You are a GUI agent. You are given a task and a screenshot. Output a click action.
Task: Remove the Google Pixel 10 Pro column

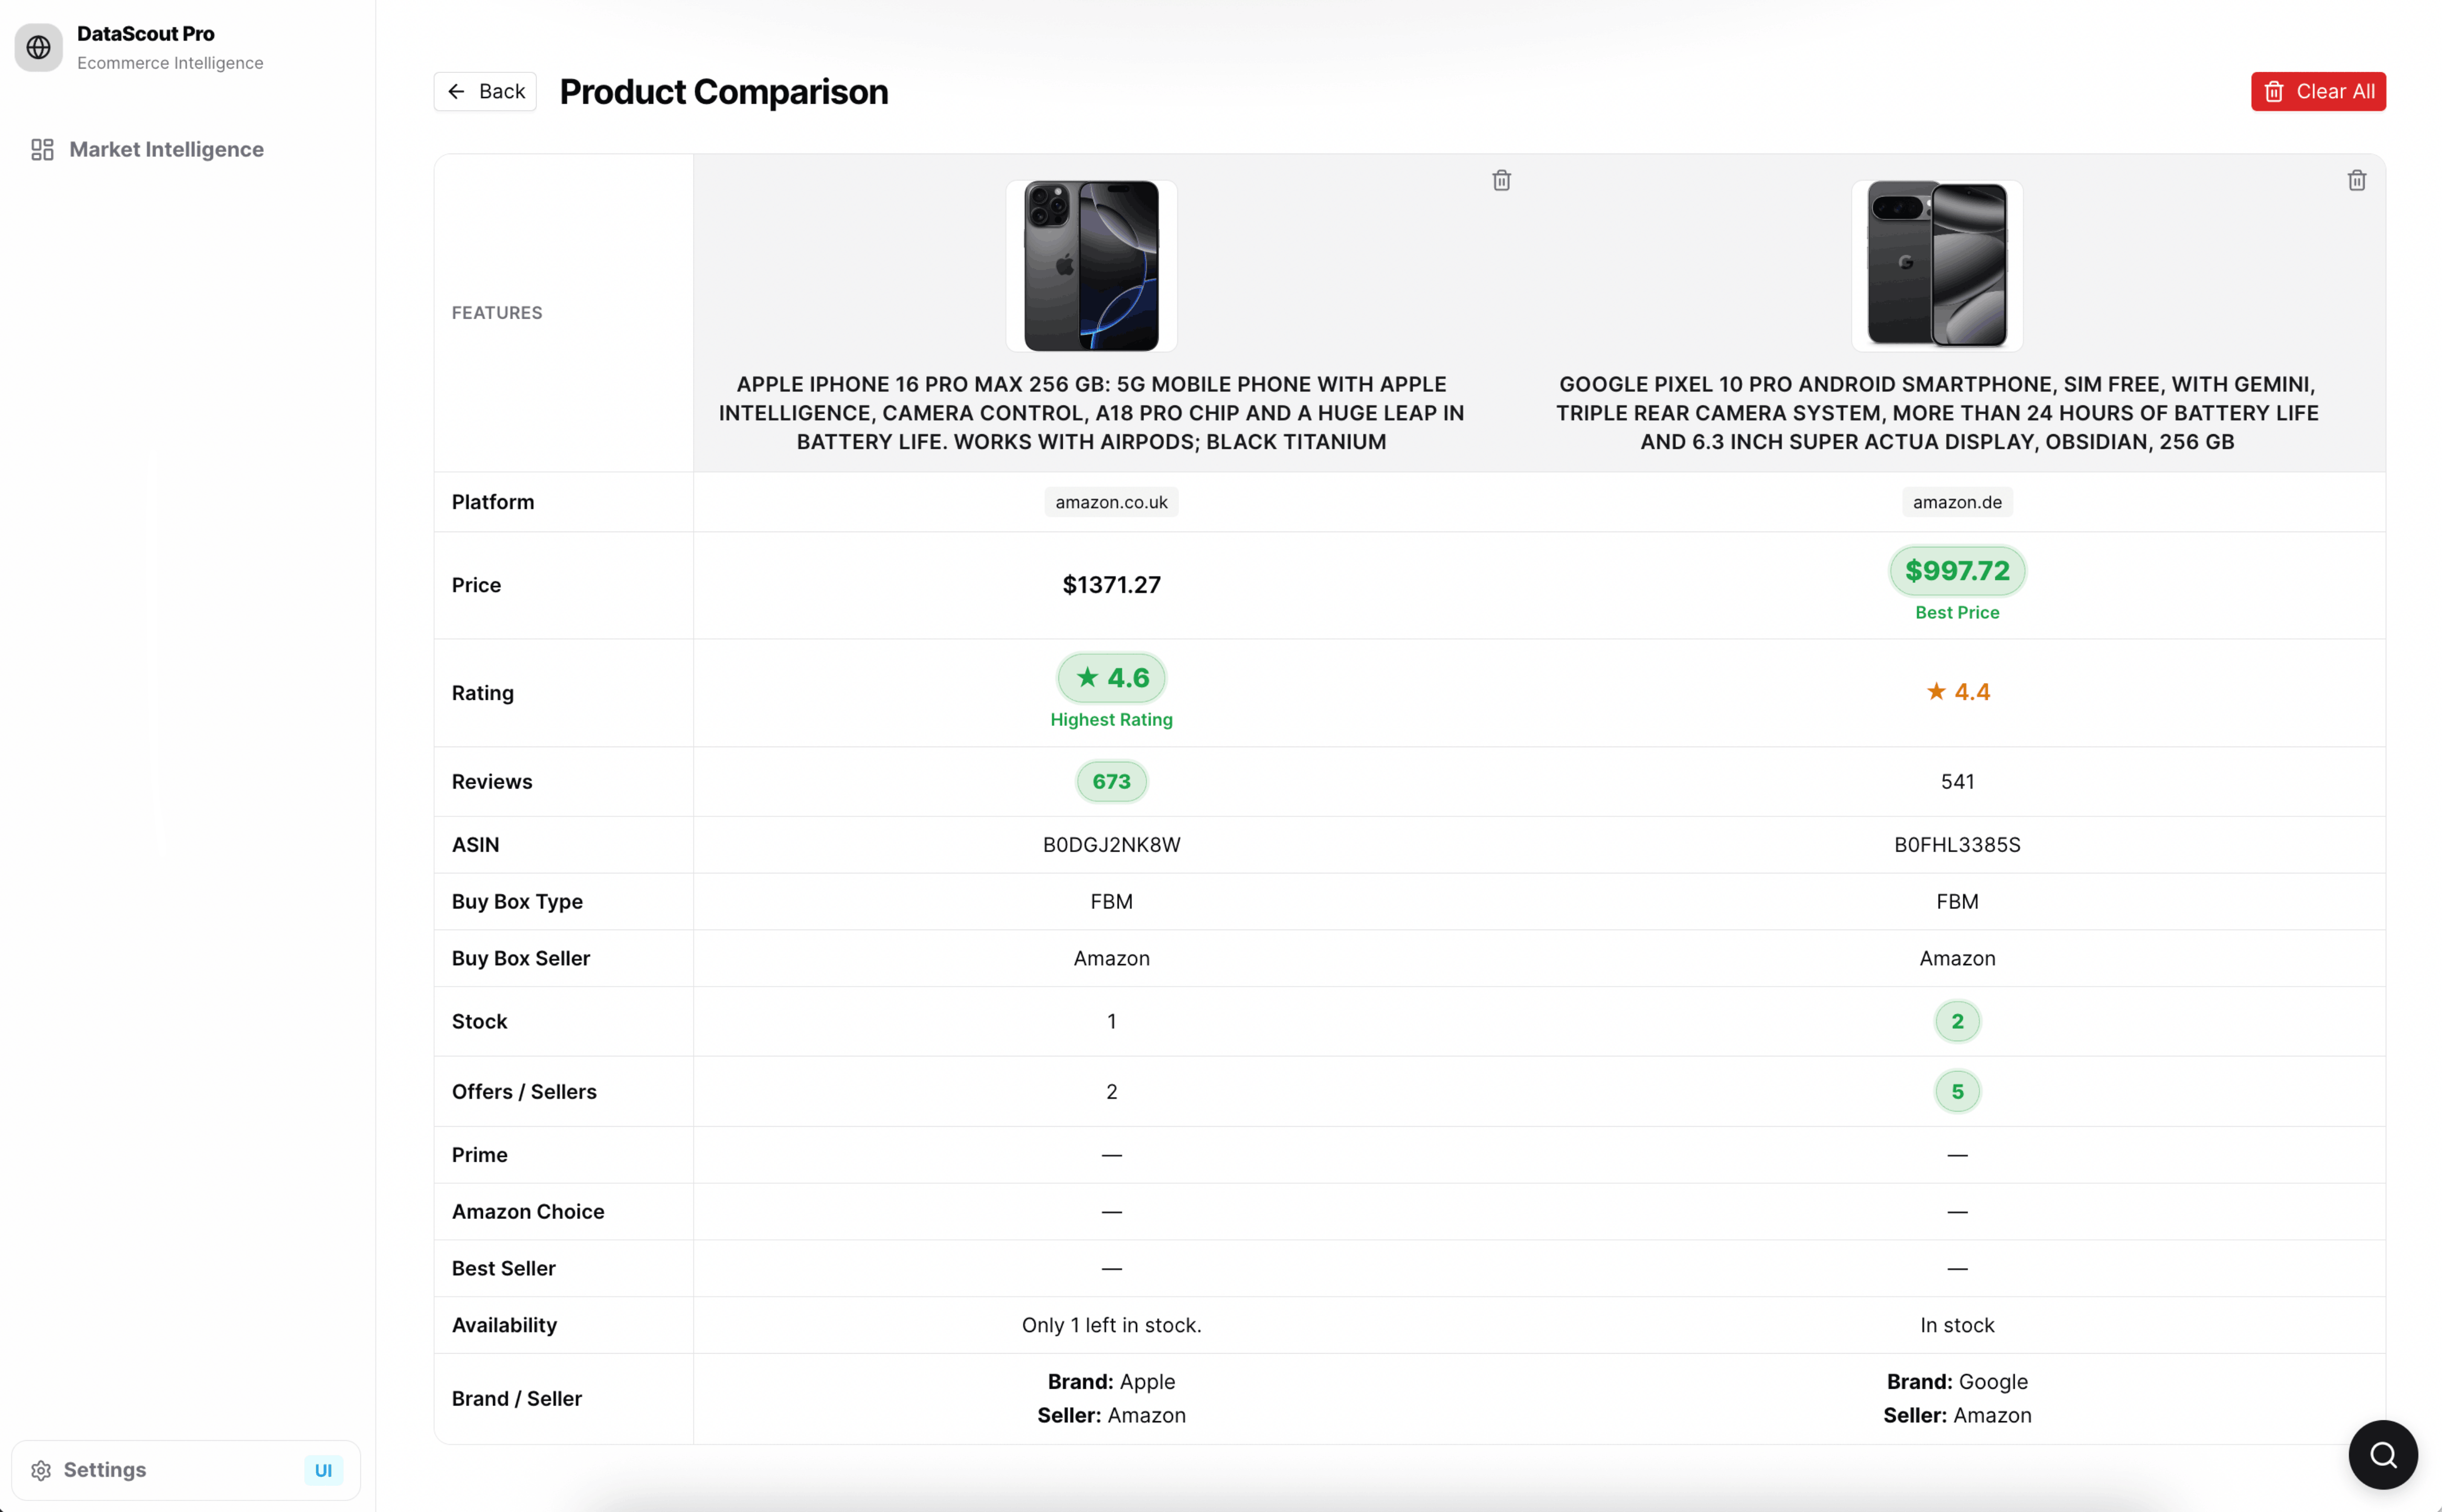click(2356, 180)
